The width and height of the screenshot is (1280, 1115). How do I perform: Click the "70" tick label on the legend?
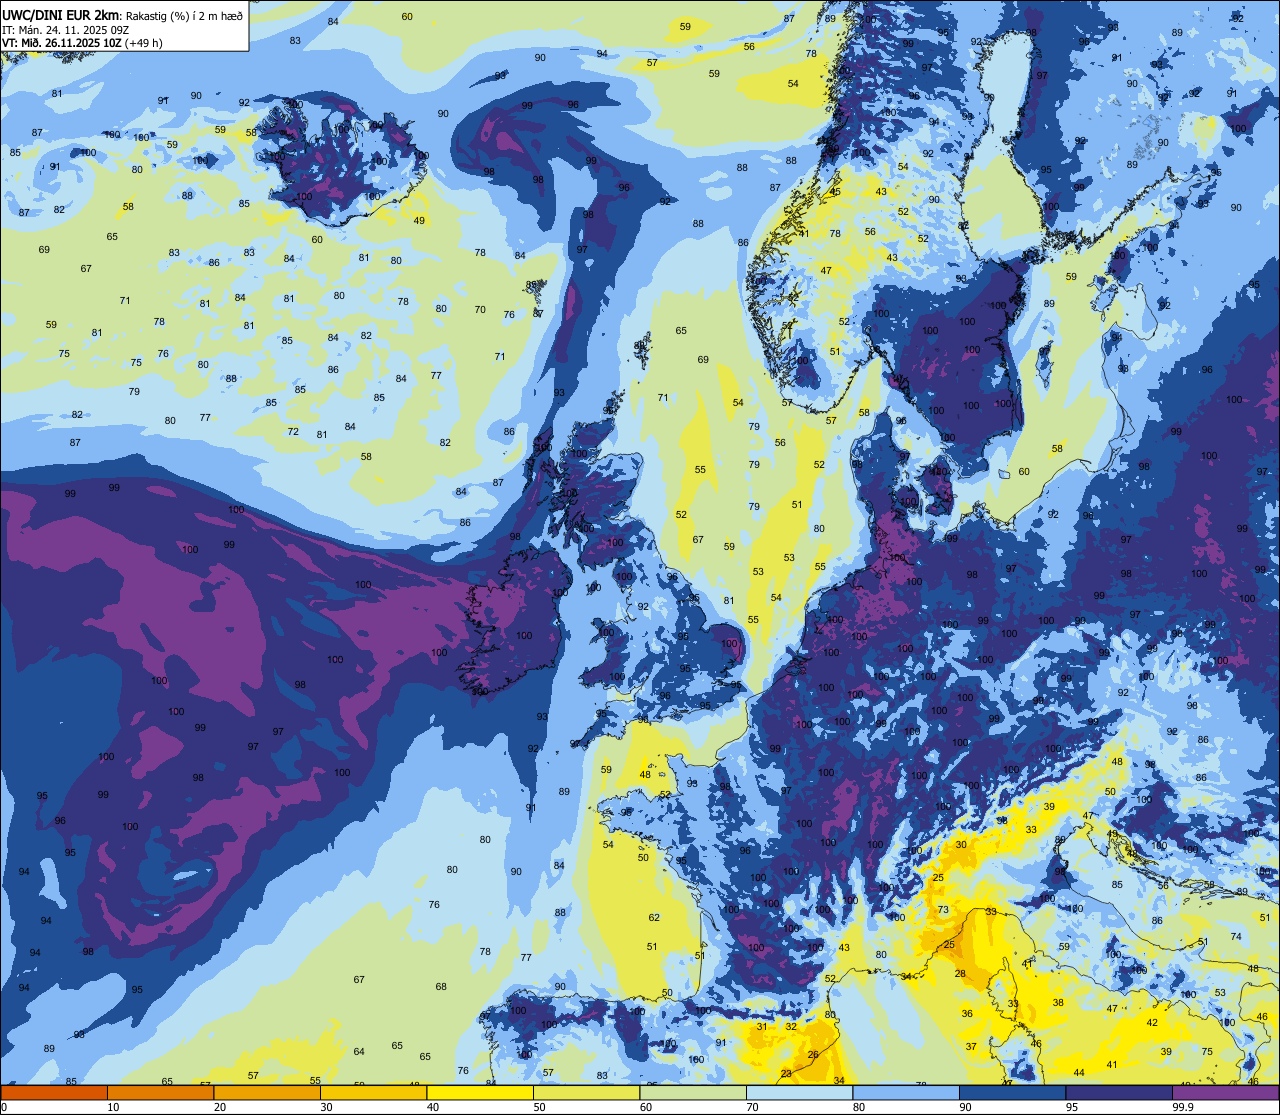point(752,1107)
